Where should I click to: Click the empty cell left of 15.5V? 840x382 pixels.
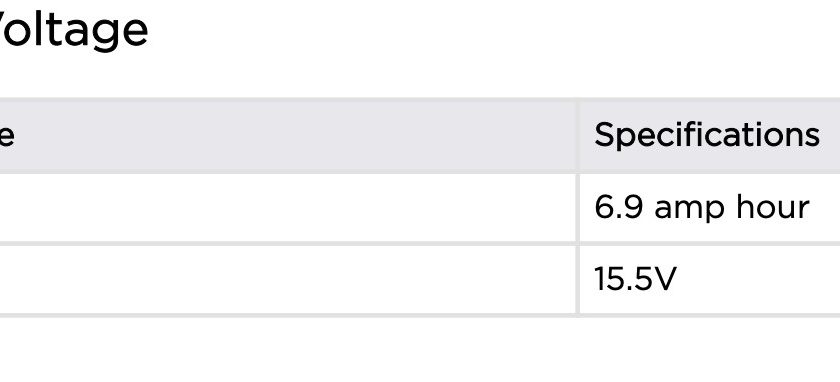click(288, 279)
